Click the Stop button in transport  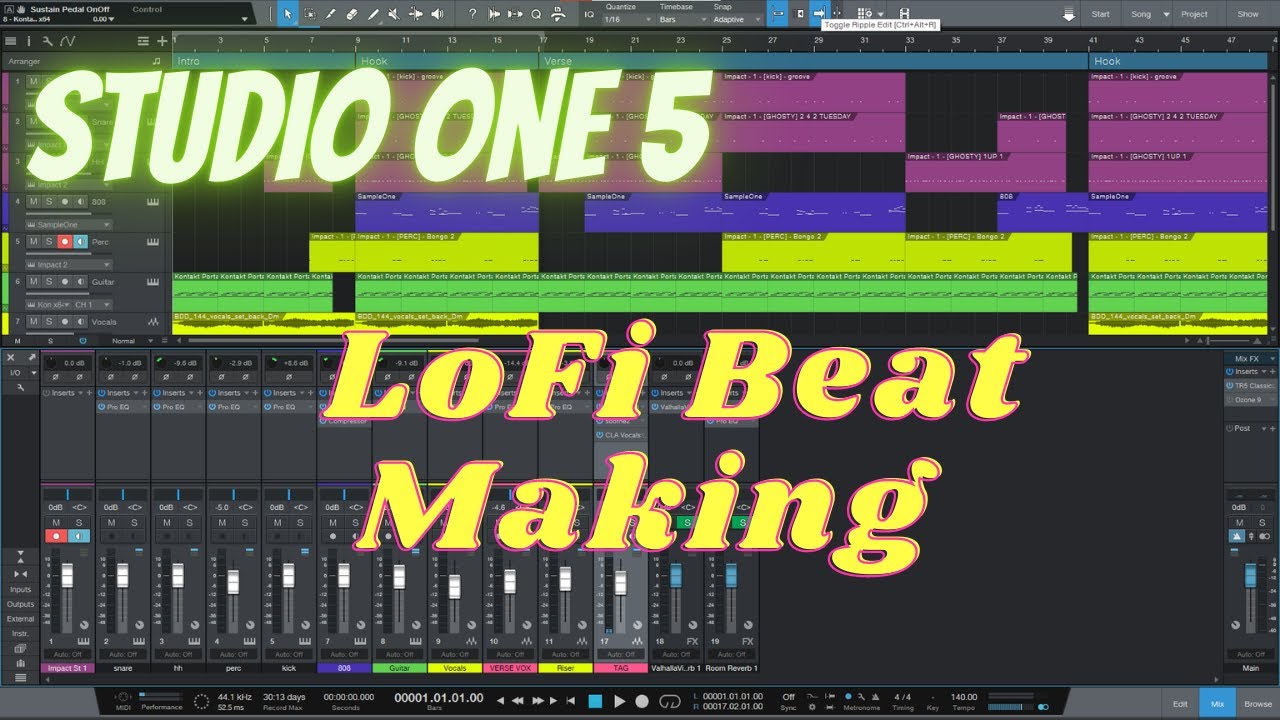pos(595,702)
